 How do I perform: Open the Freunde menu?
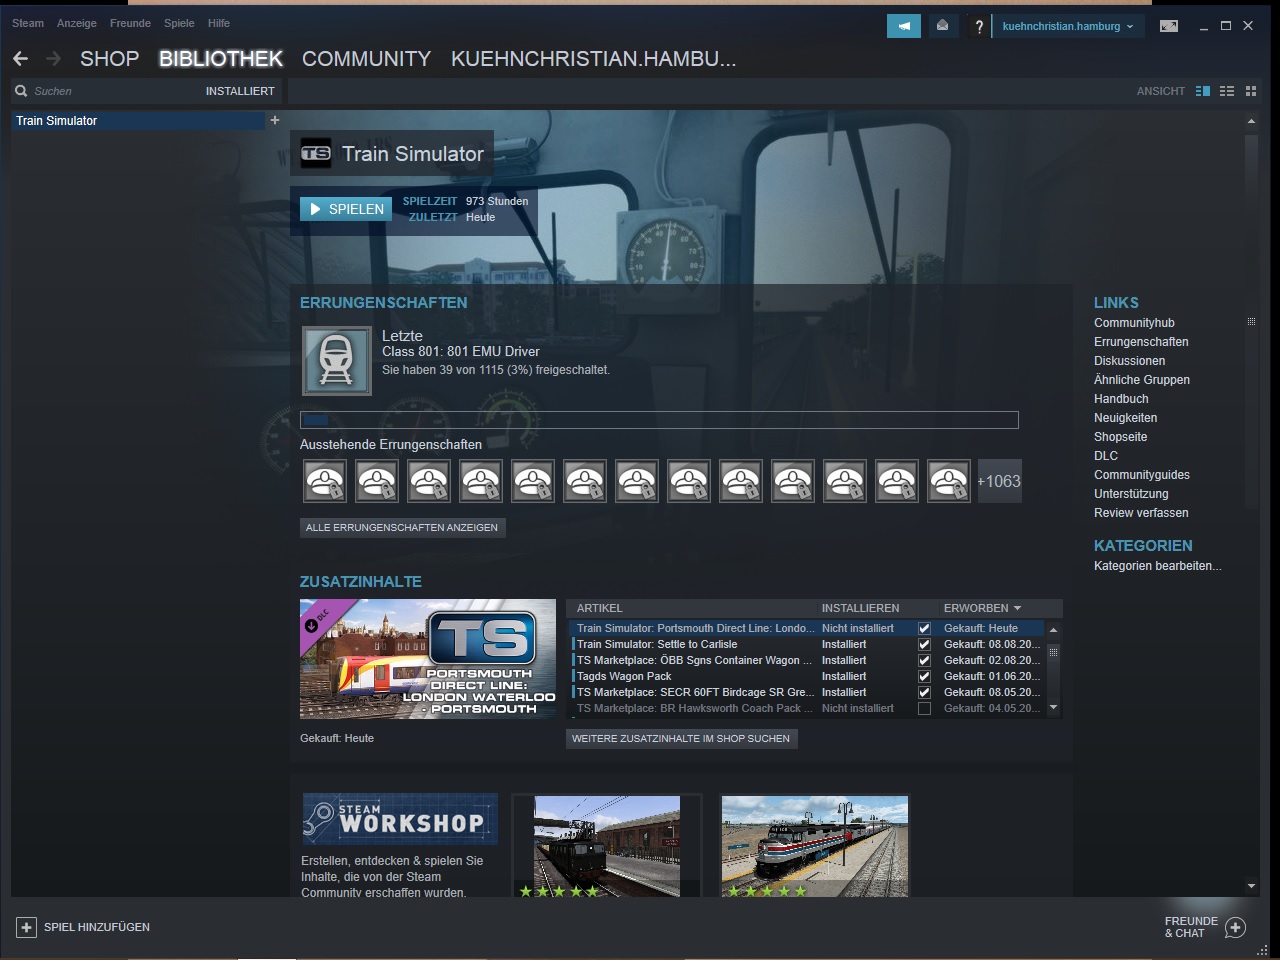[x=130, y=23]
